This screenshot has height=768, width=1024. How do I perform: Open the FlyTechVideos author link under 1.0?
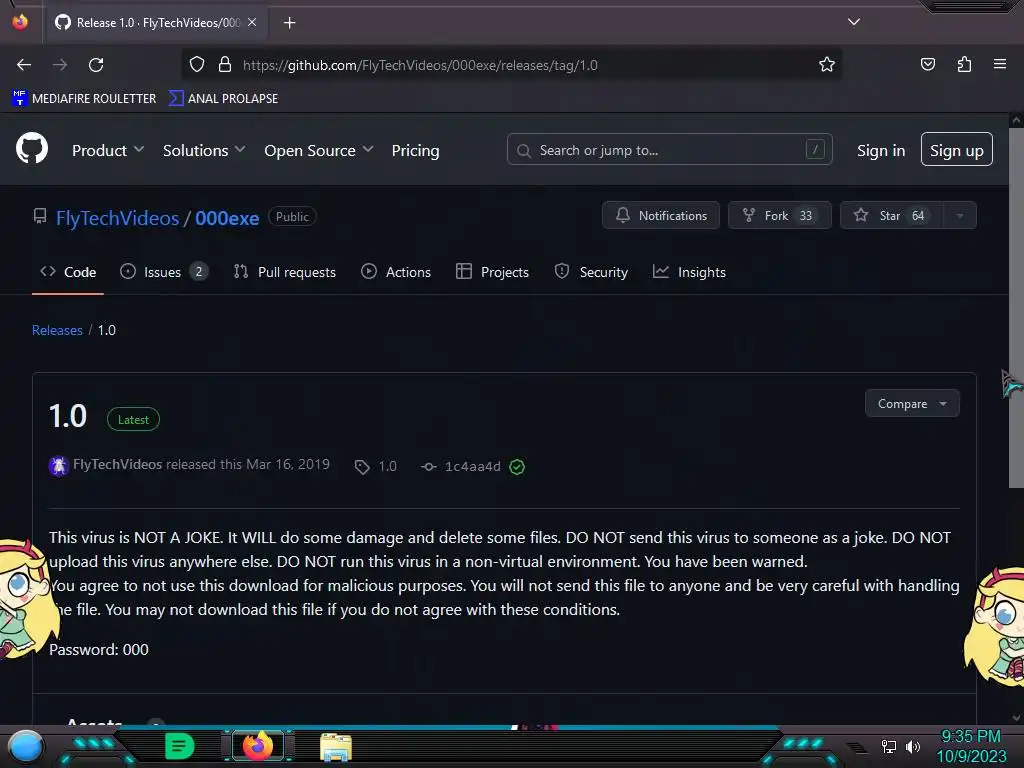tap(118, 464)
